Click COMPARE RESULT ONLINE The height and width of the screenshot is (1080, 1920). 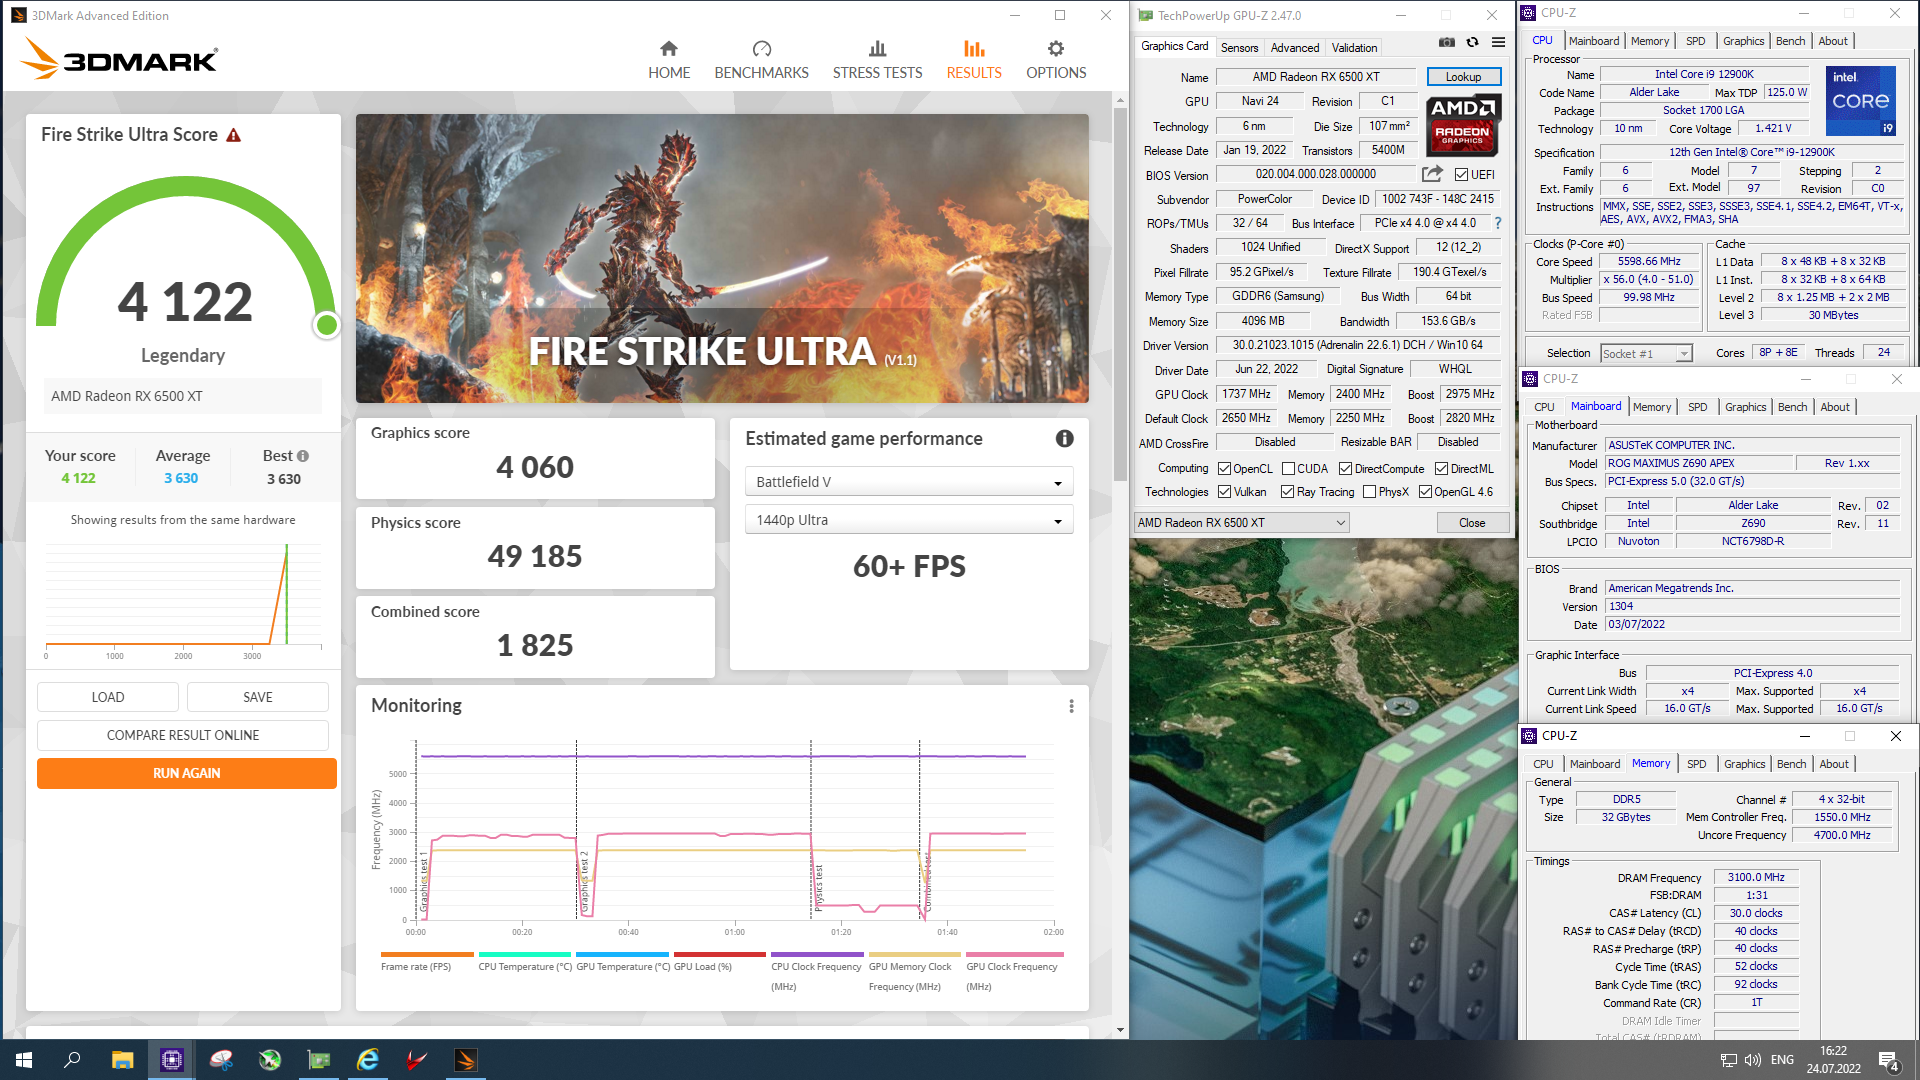tap(183, 735)
